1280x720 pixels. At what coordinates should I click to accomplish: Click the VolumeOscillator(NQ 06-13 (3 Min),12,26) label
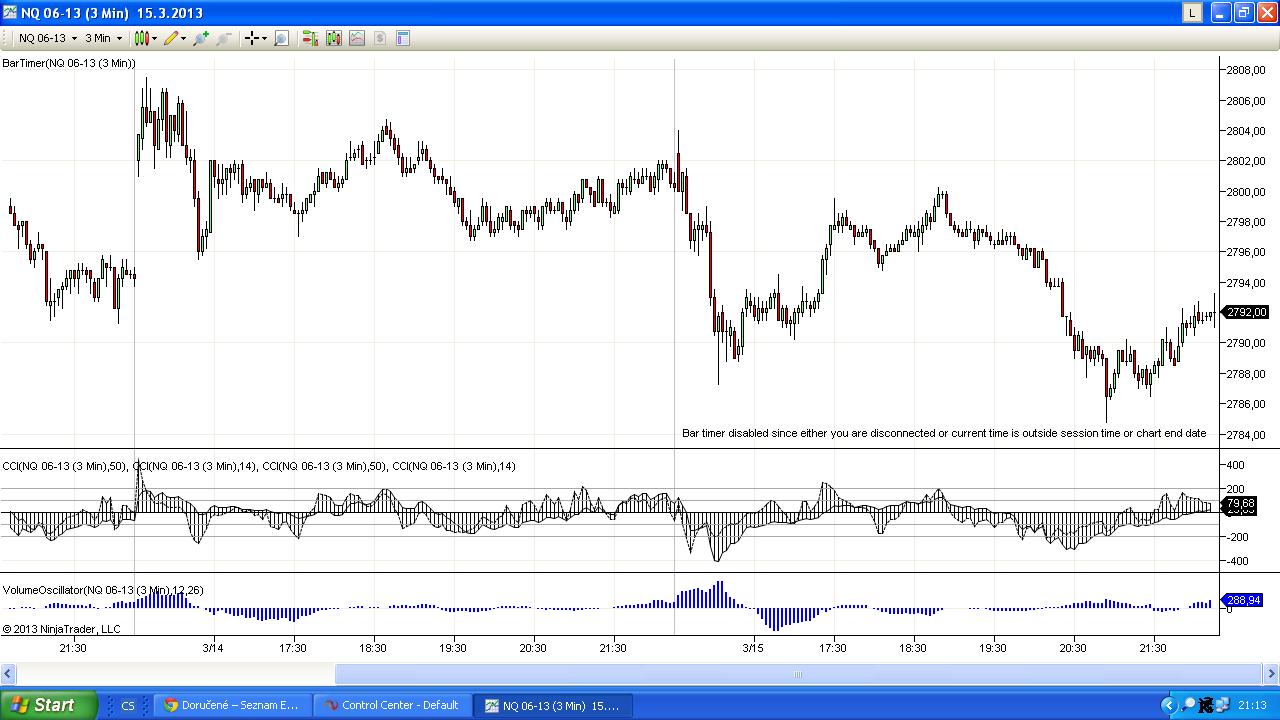(x=103, y=591)
